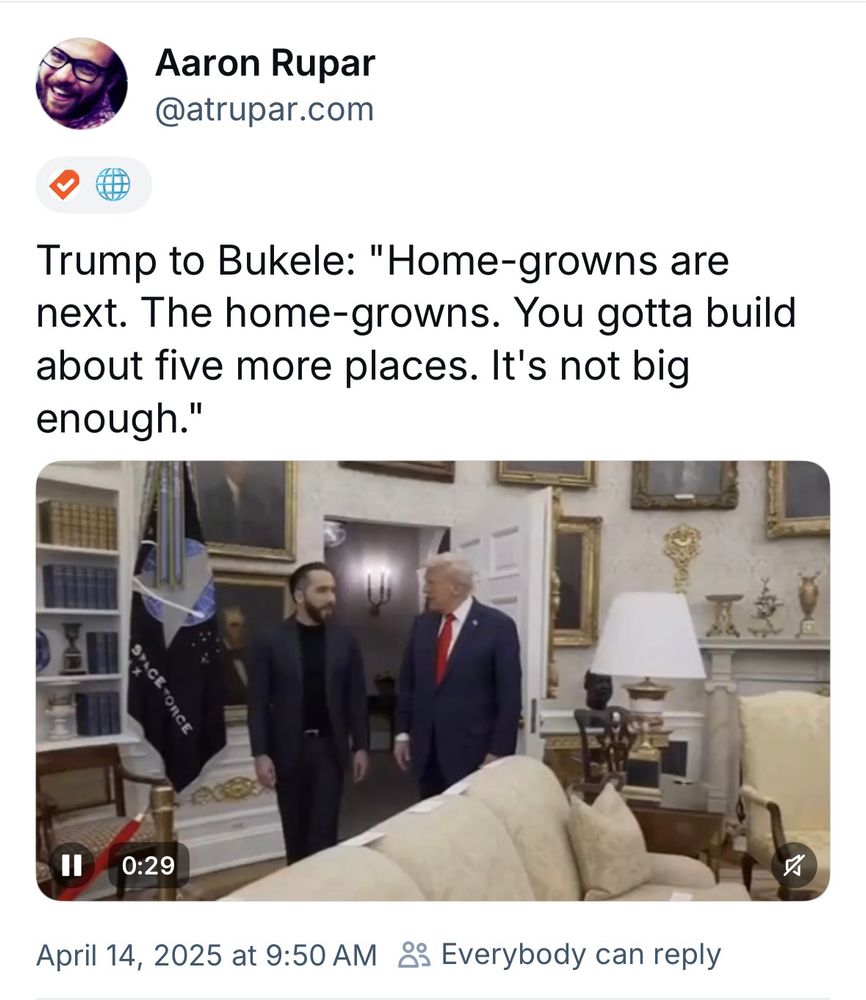This screenshot has width=866, height=1000.
Task: Select the post text starting Trump to Bukele
Action: [416, 339]
